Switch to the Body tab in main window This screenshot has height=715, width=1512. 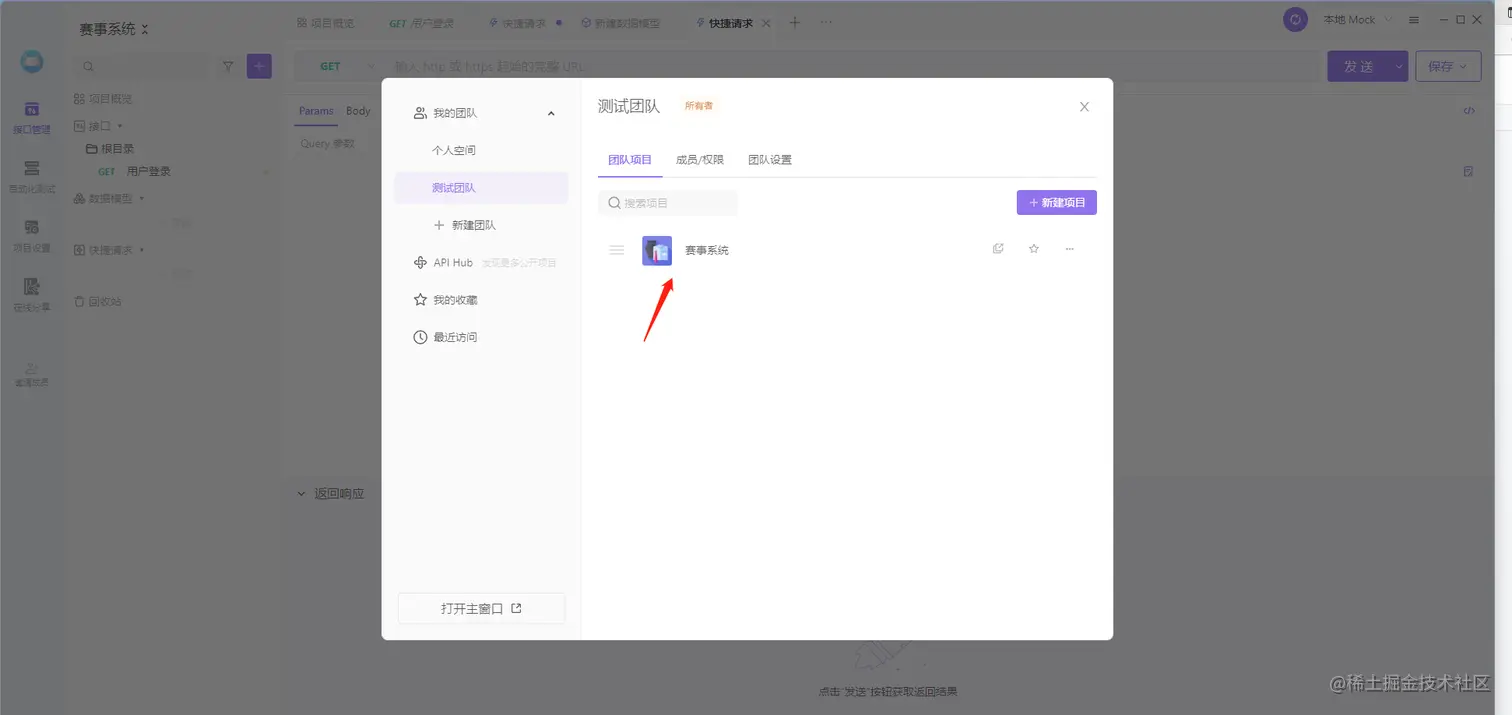point(358,111)
